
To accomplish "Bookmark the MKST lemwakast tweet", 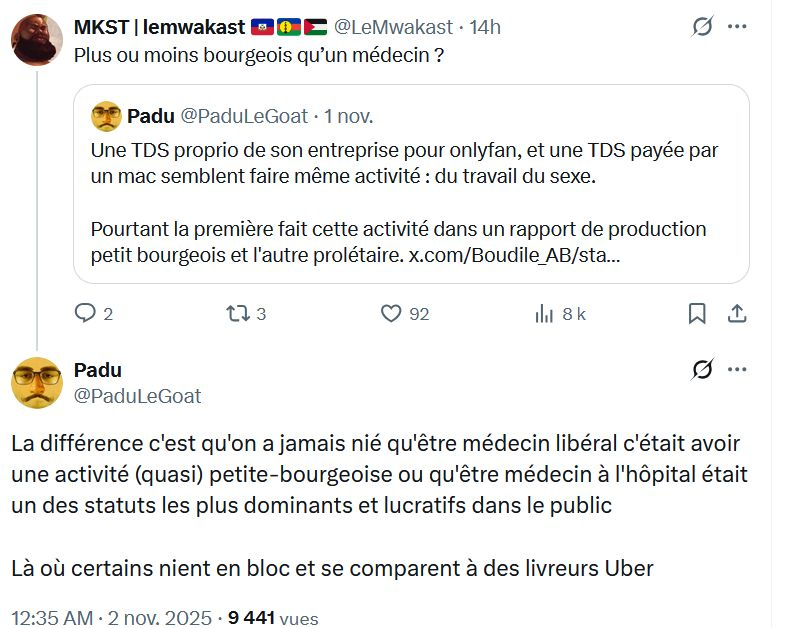I will 697,313.
